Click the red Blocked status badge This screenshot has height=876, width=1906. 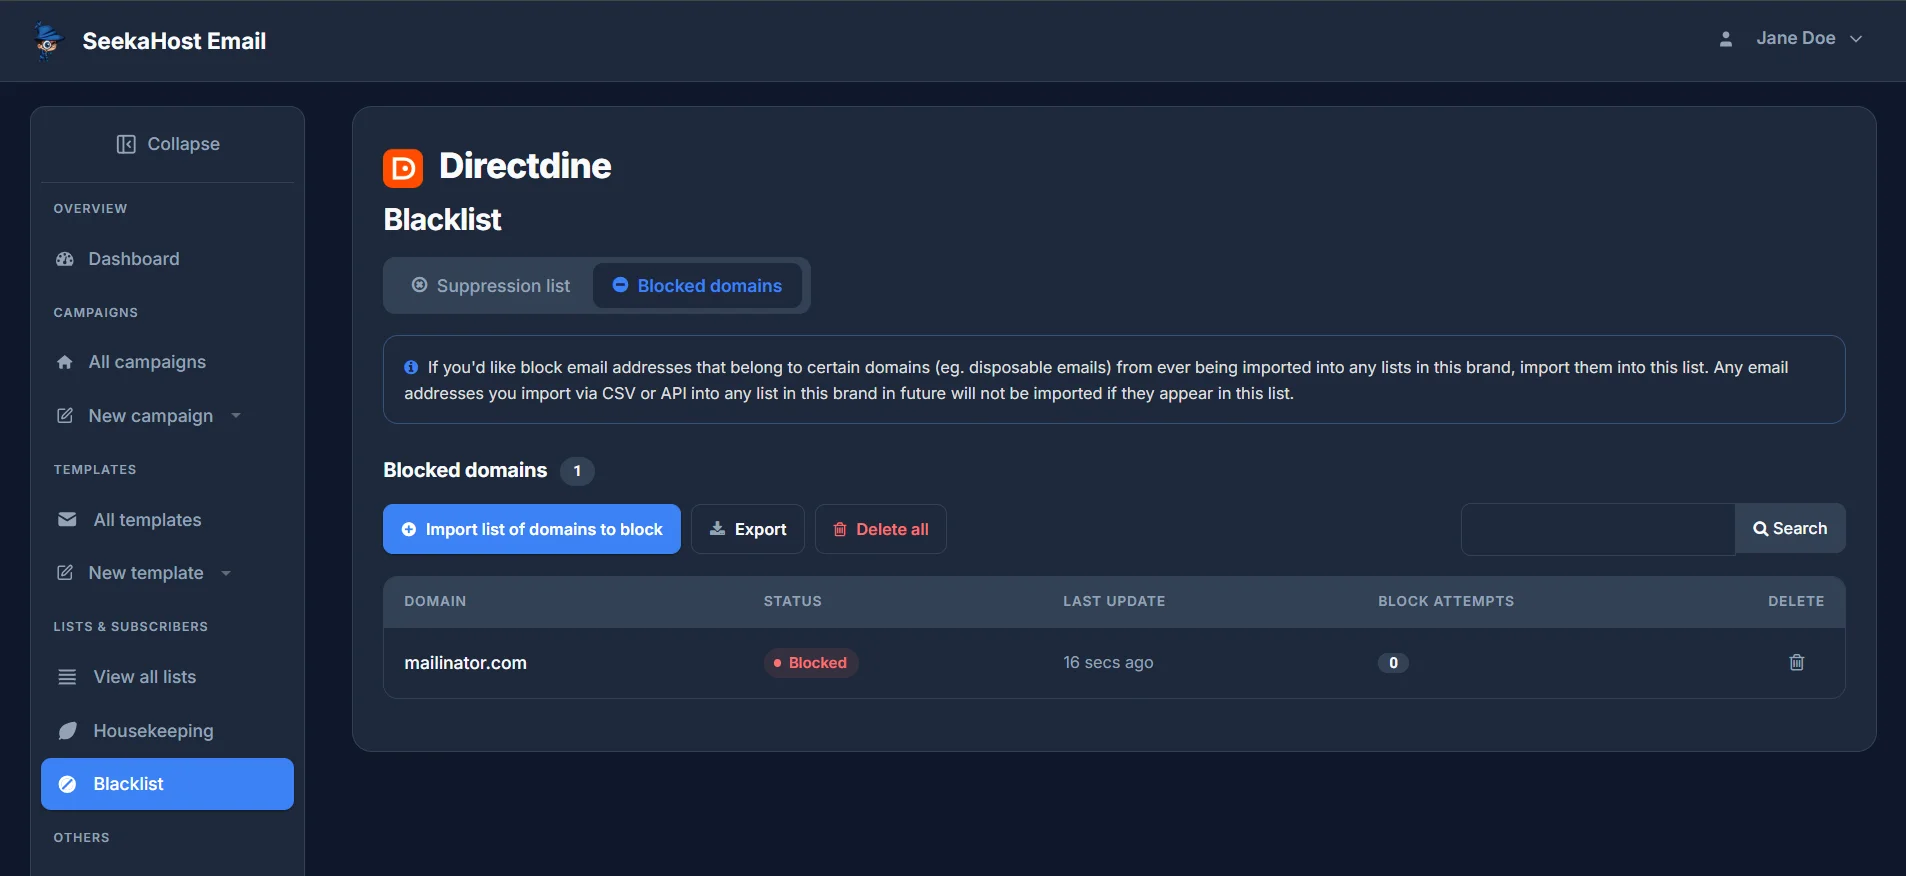point(811,663)
